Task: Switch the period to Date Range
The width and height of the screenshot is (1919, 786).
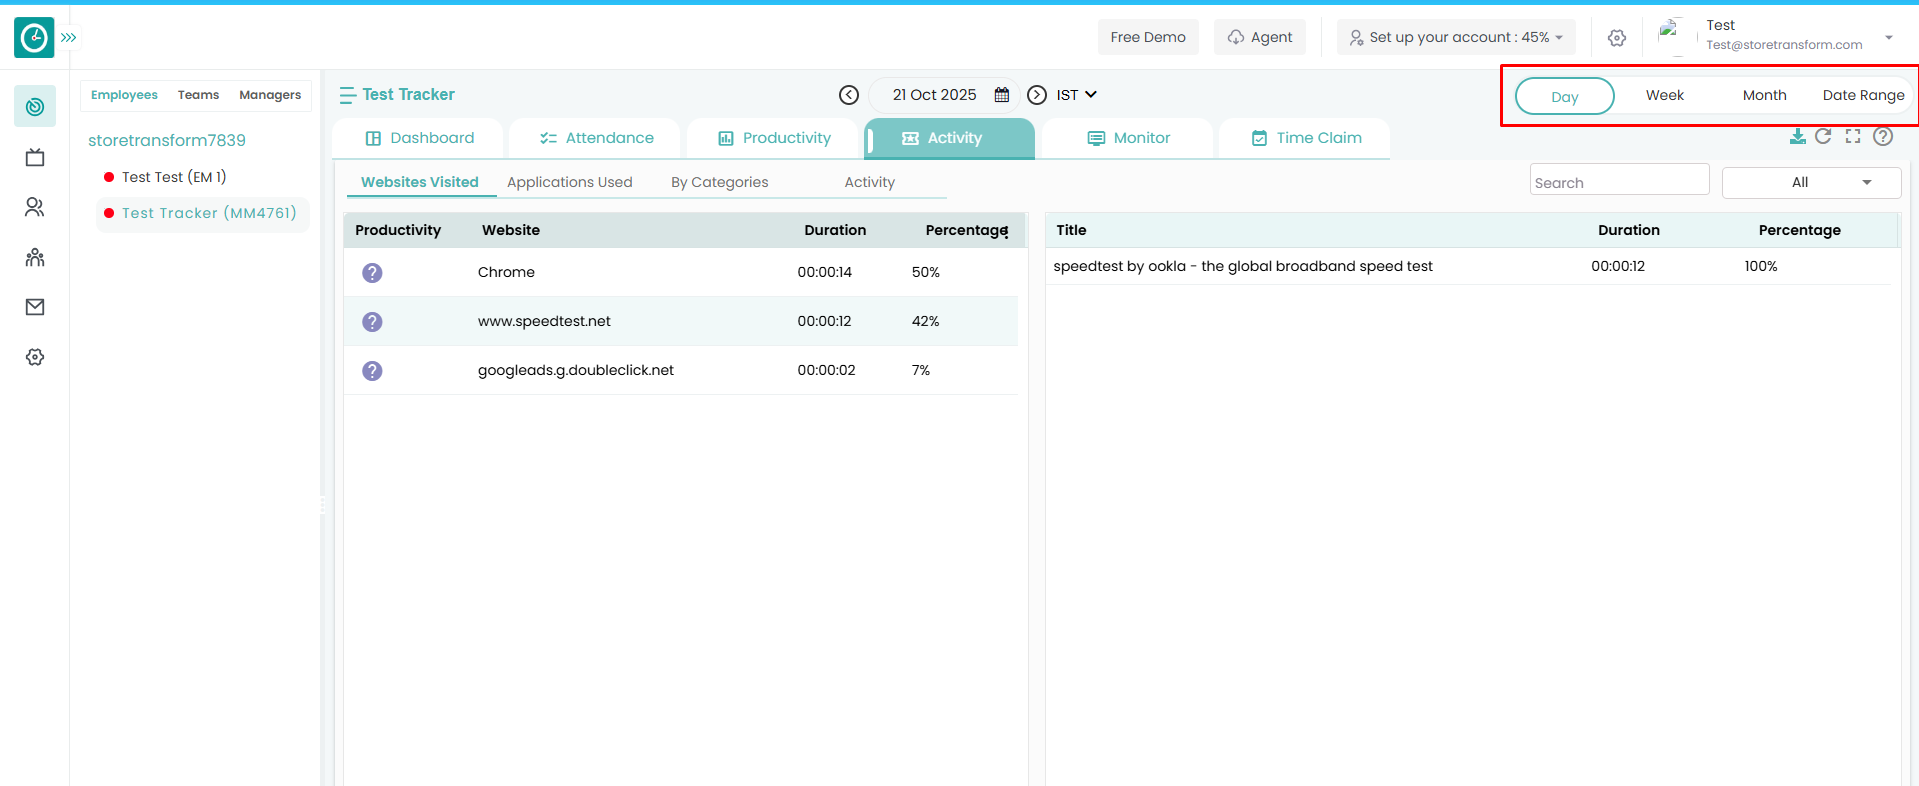Action: pos(1863,96)
